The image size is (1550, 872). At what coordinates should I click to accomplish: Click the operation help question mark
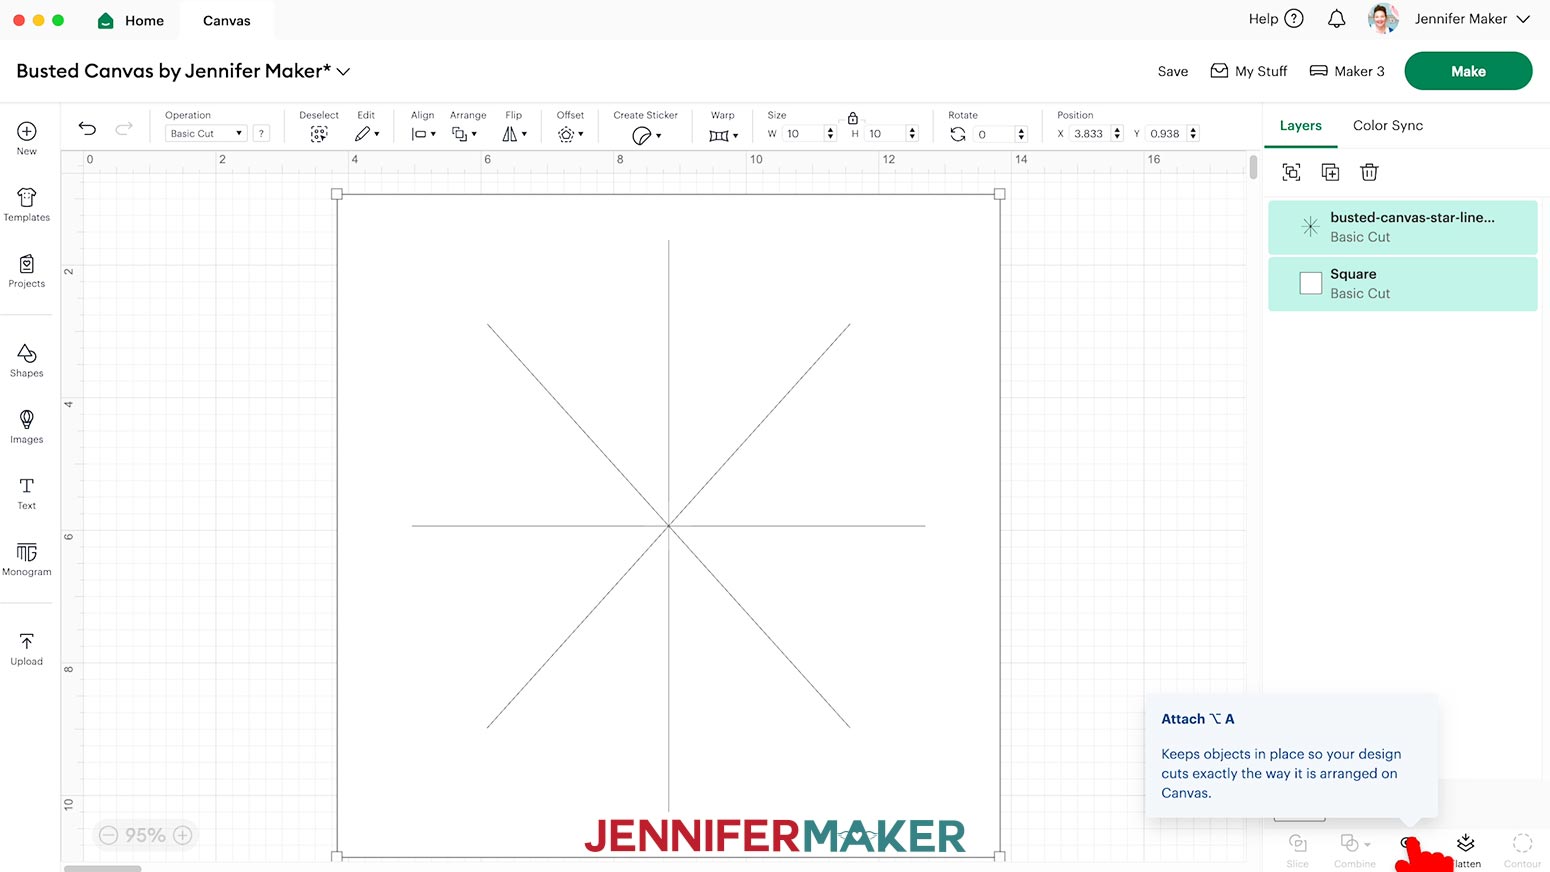point(261,133)
